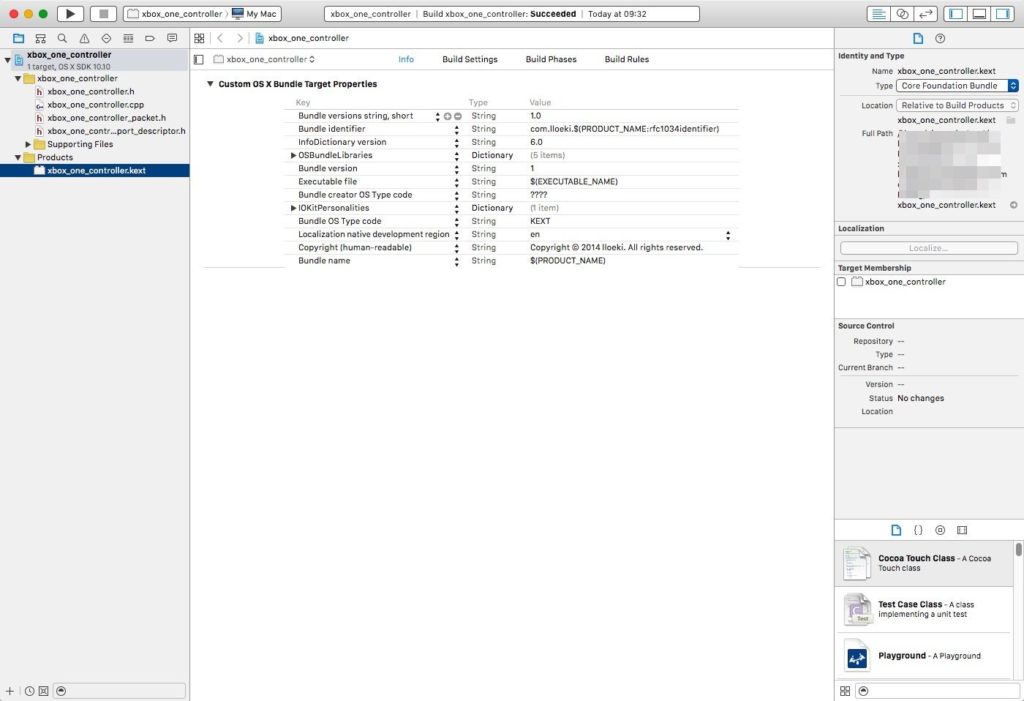Open the Test navigator icon

tap(106, 39)
